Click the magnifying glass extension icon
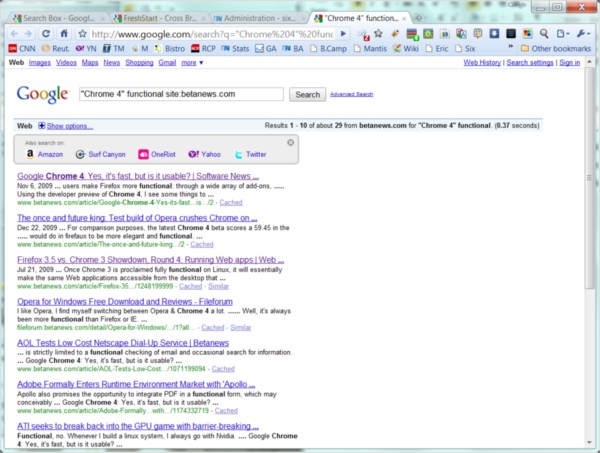The image size is (600, 453). click(544, 34)
